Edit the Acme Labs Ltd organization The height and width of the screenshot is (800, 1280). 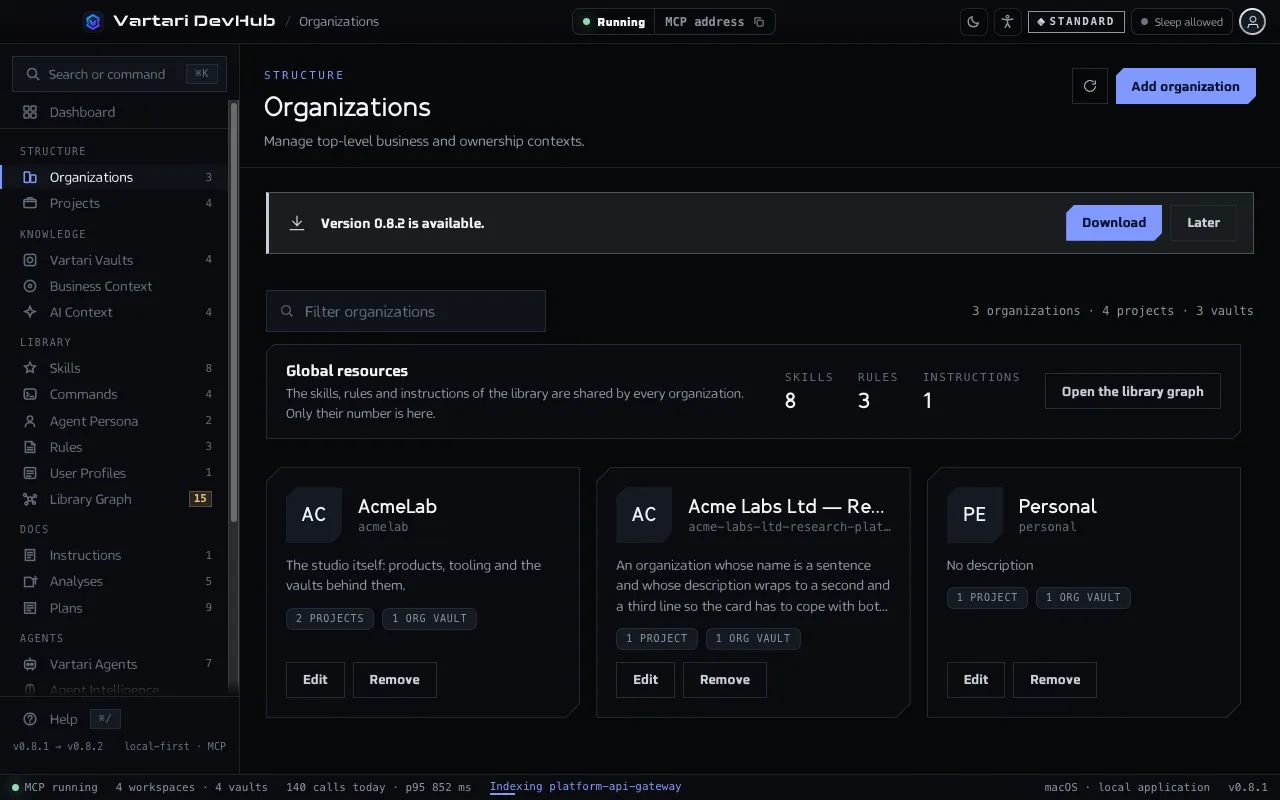point(645,680)
